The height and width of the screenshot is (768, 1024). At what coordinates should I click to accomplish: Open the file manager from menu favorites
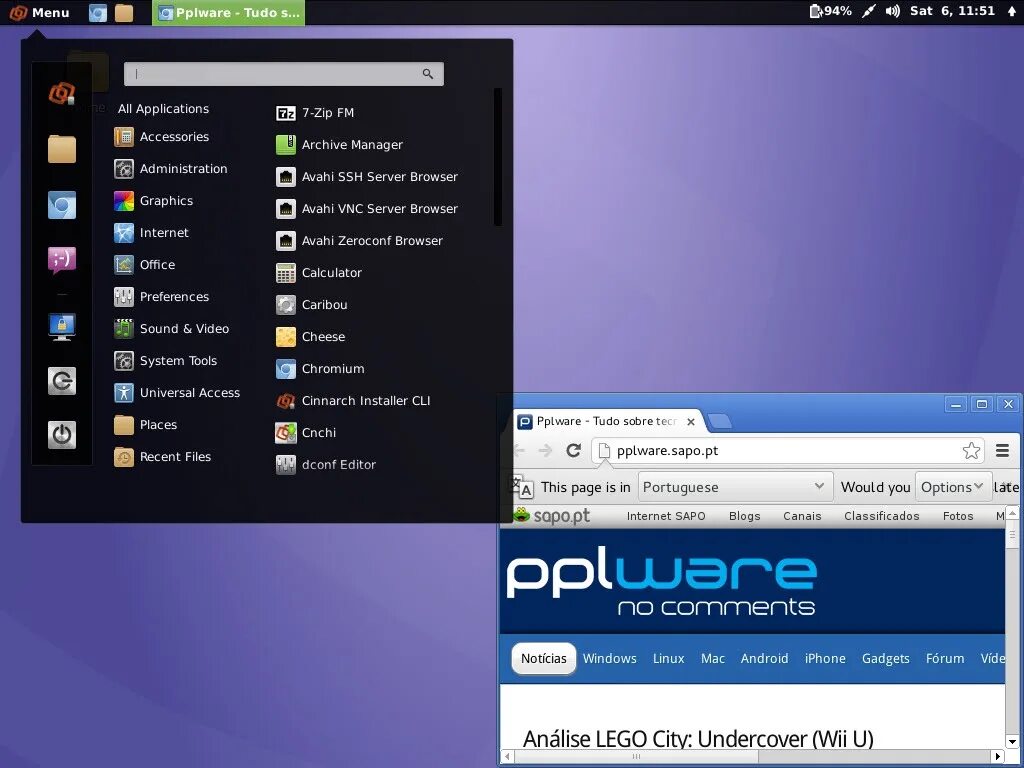click(62, 149)
